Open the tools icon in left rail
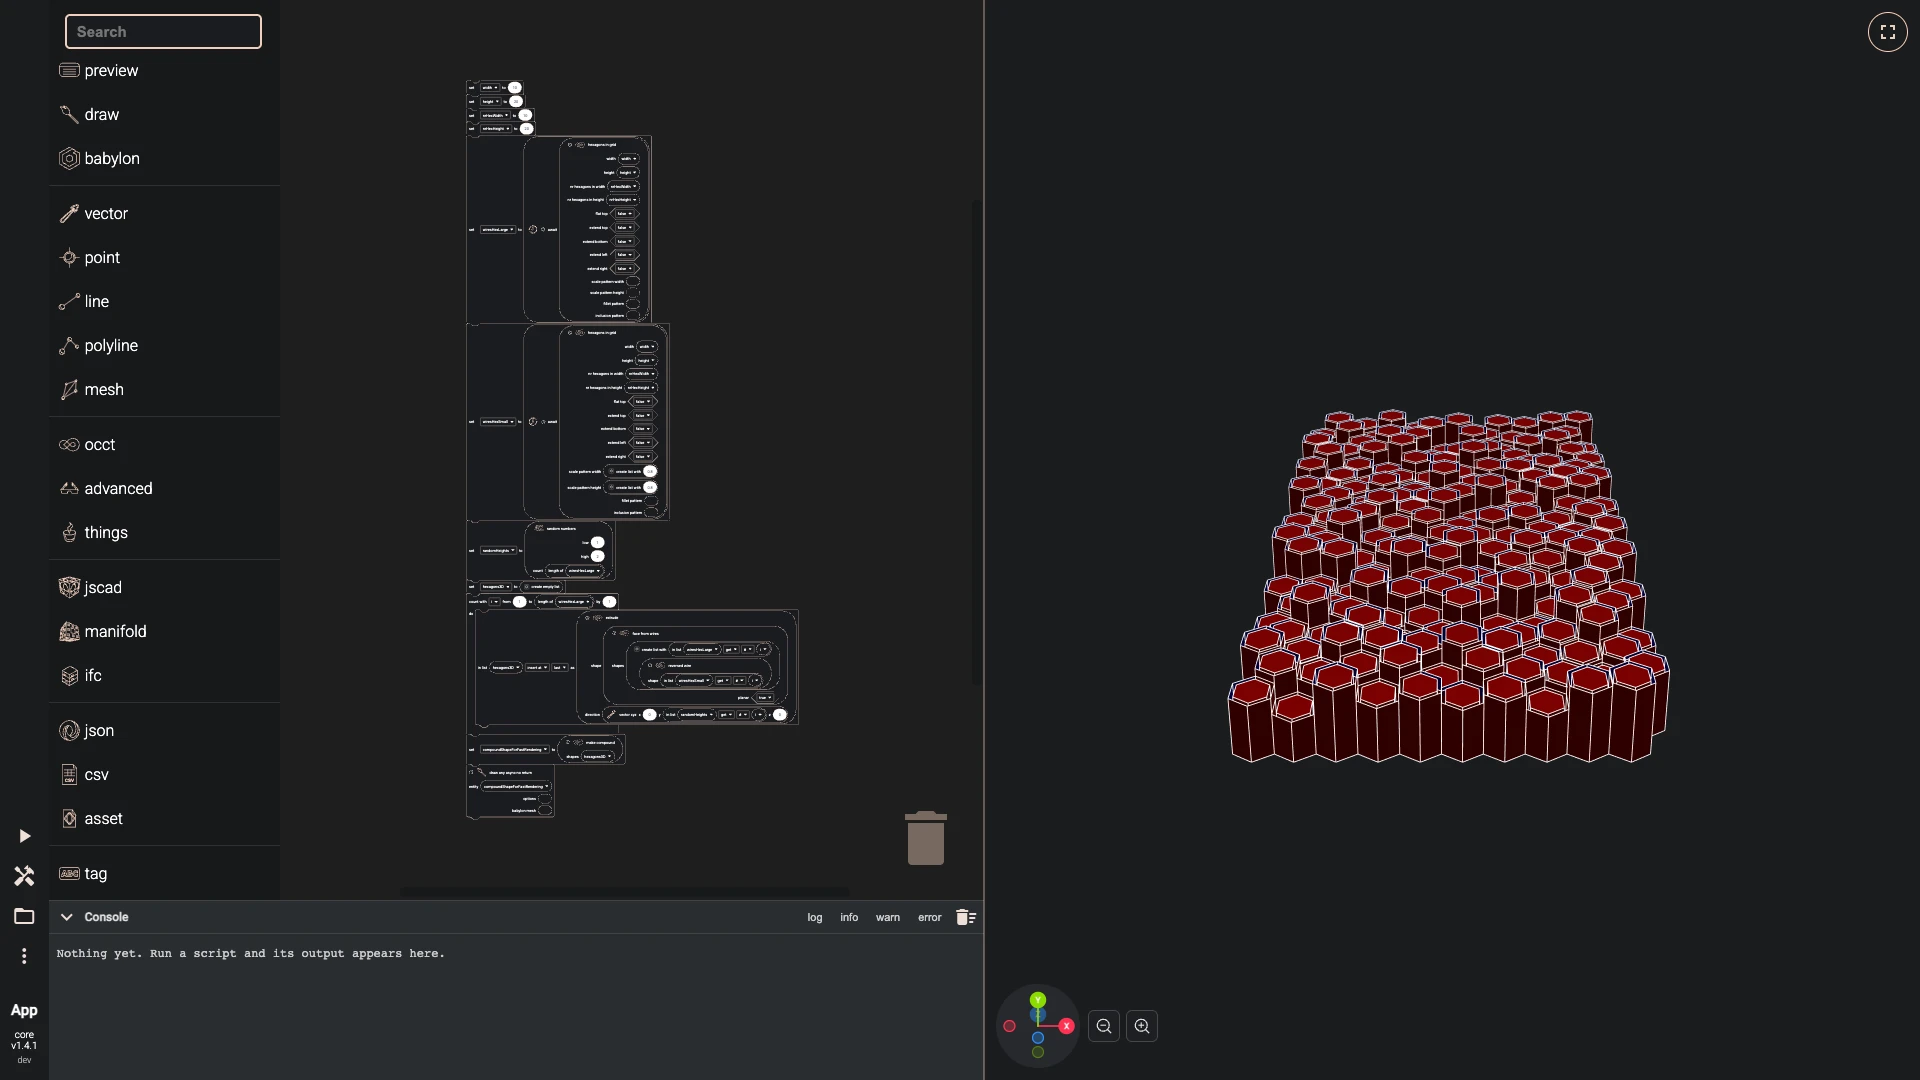 (24, 876)
